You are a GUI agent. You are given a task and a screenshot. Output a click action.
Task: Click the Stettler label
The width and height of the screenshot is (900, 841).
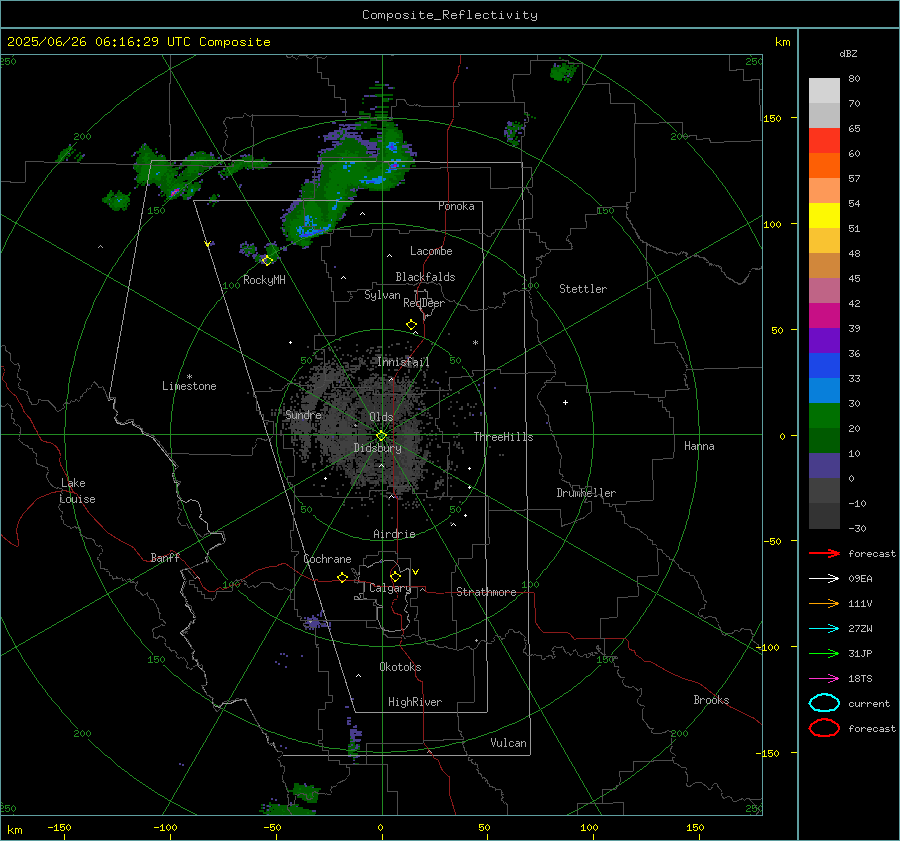pos(583,289)
